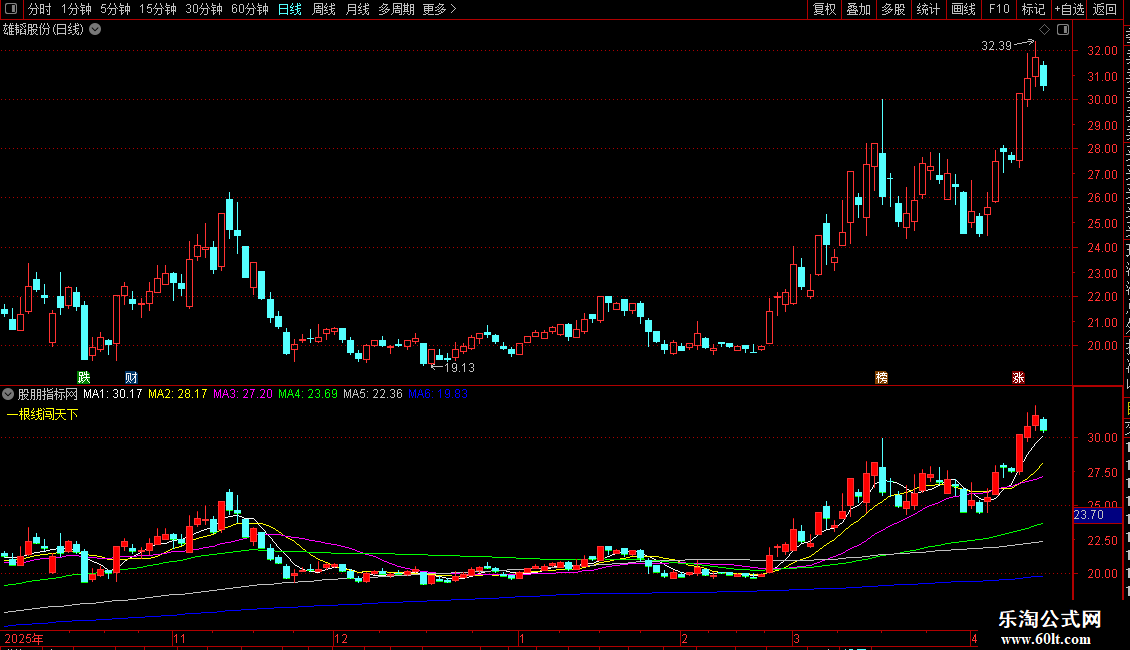1130x650 pixels.
Task: Add stock via +自选 button
Action: pos(1069,9)
